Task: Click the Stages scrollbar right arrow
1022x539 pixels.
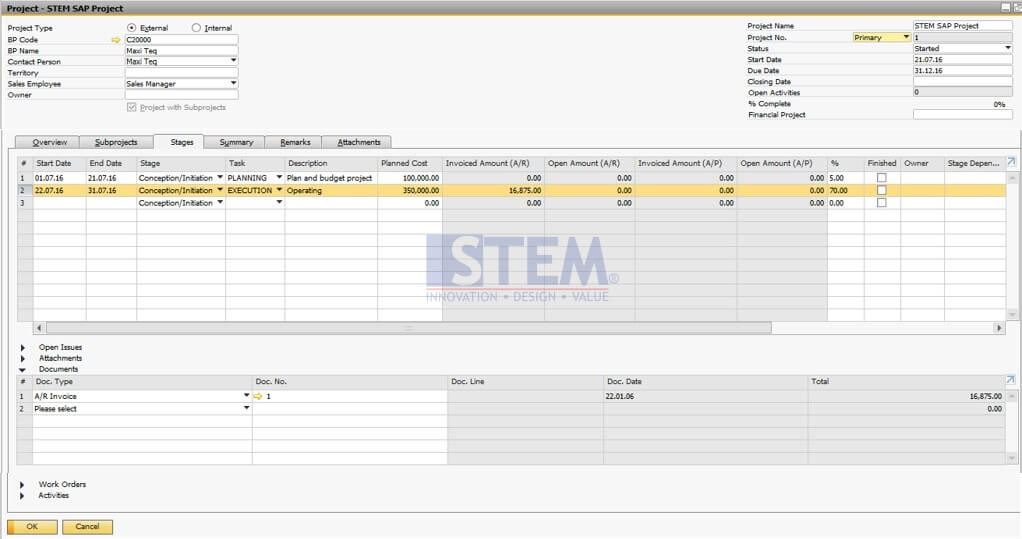Action: coord(999,328)
